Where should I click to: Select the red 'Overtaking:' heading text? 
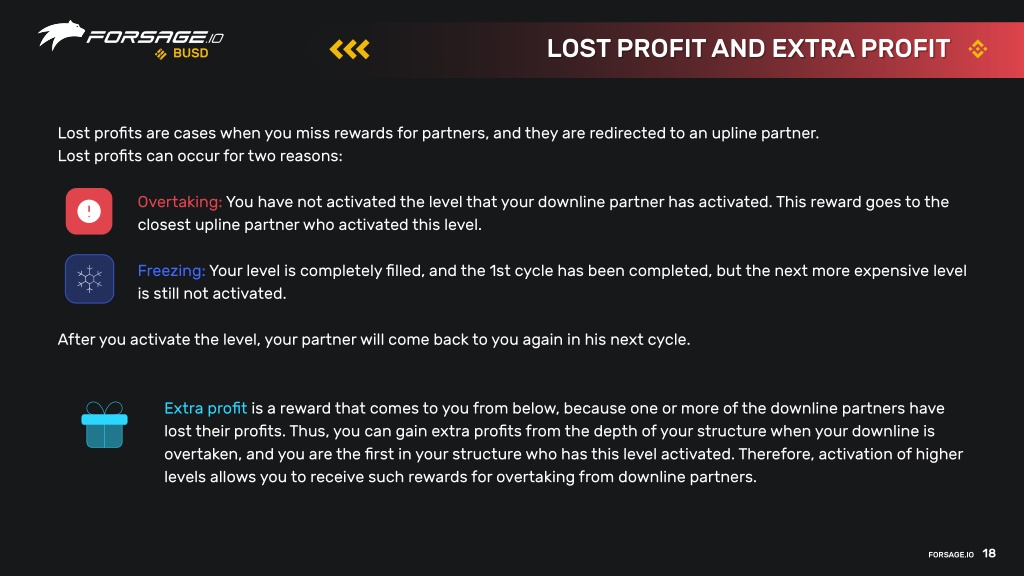[180, 202]
